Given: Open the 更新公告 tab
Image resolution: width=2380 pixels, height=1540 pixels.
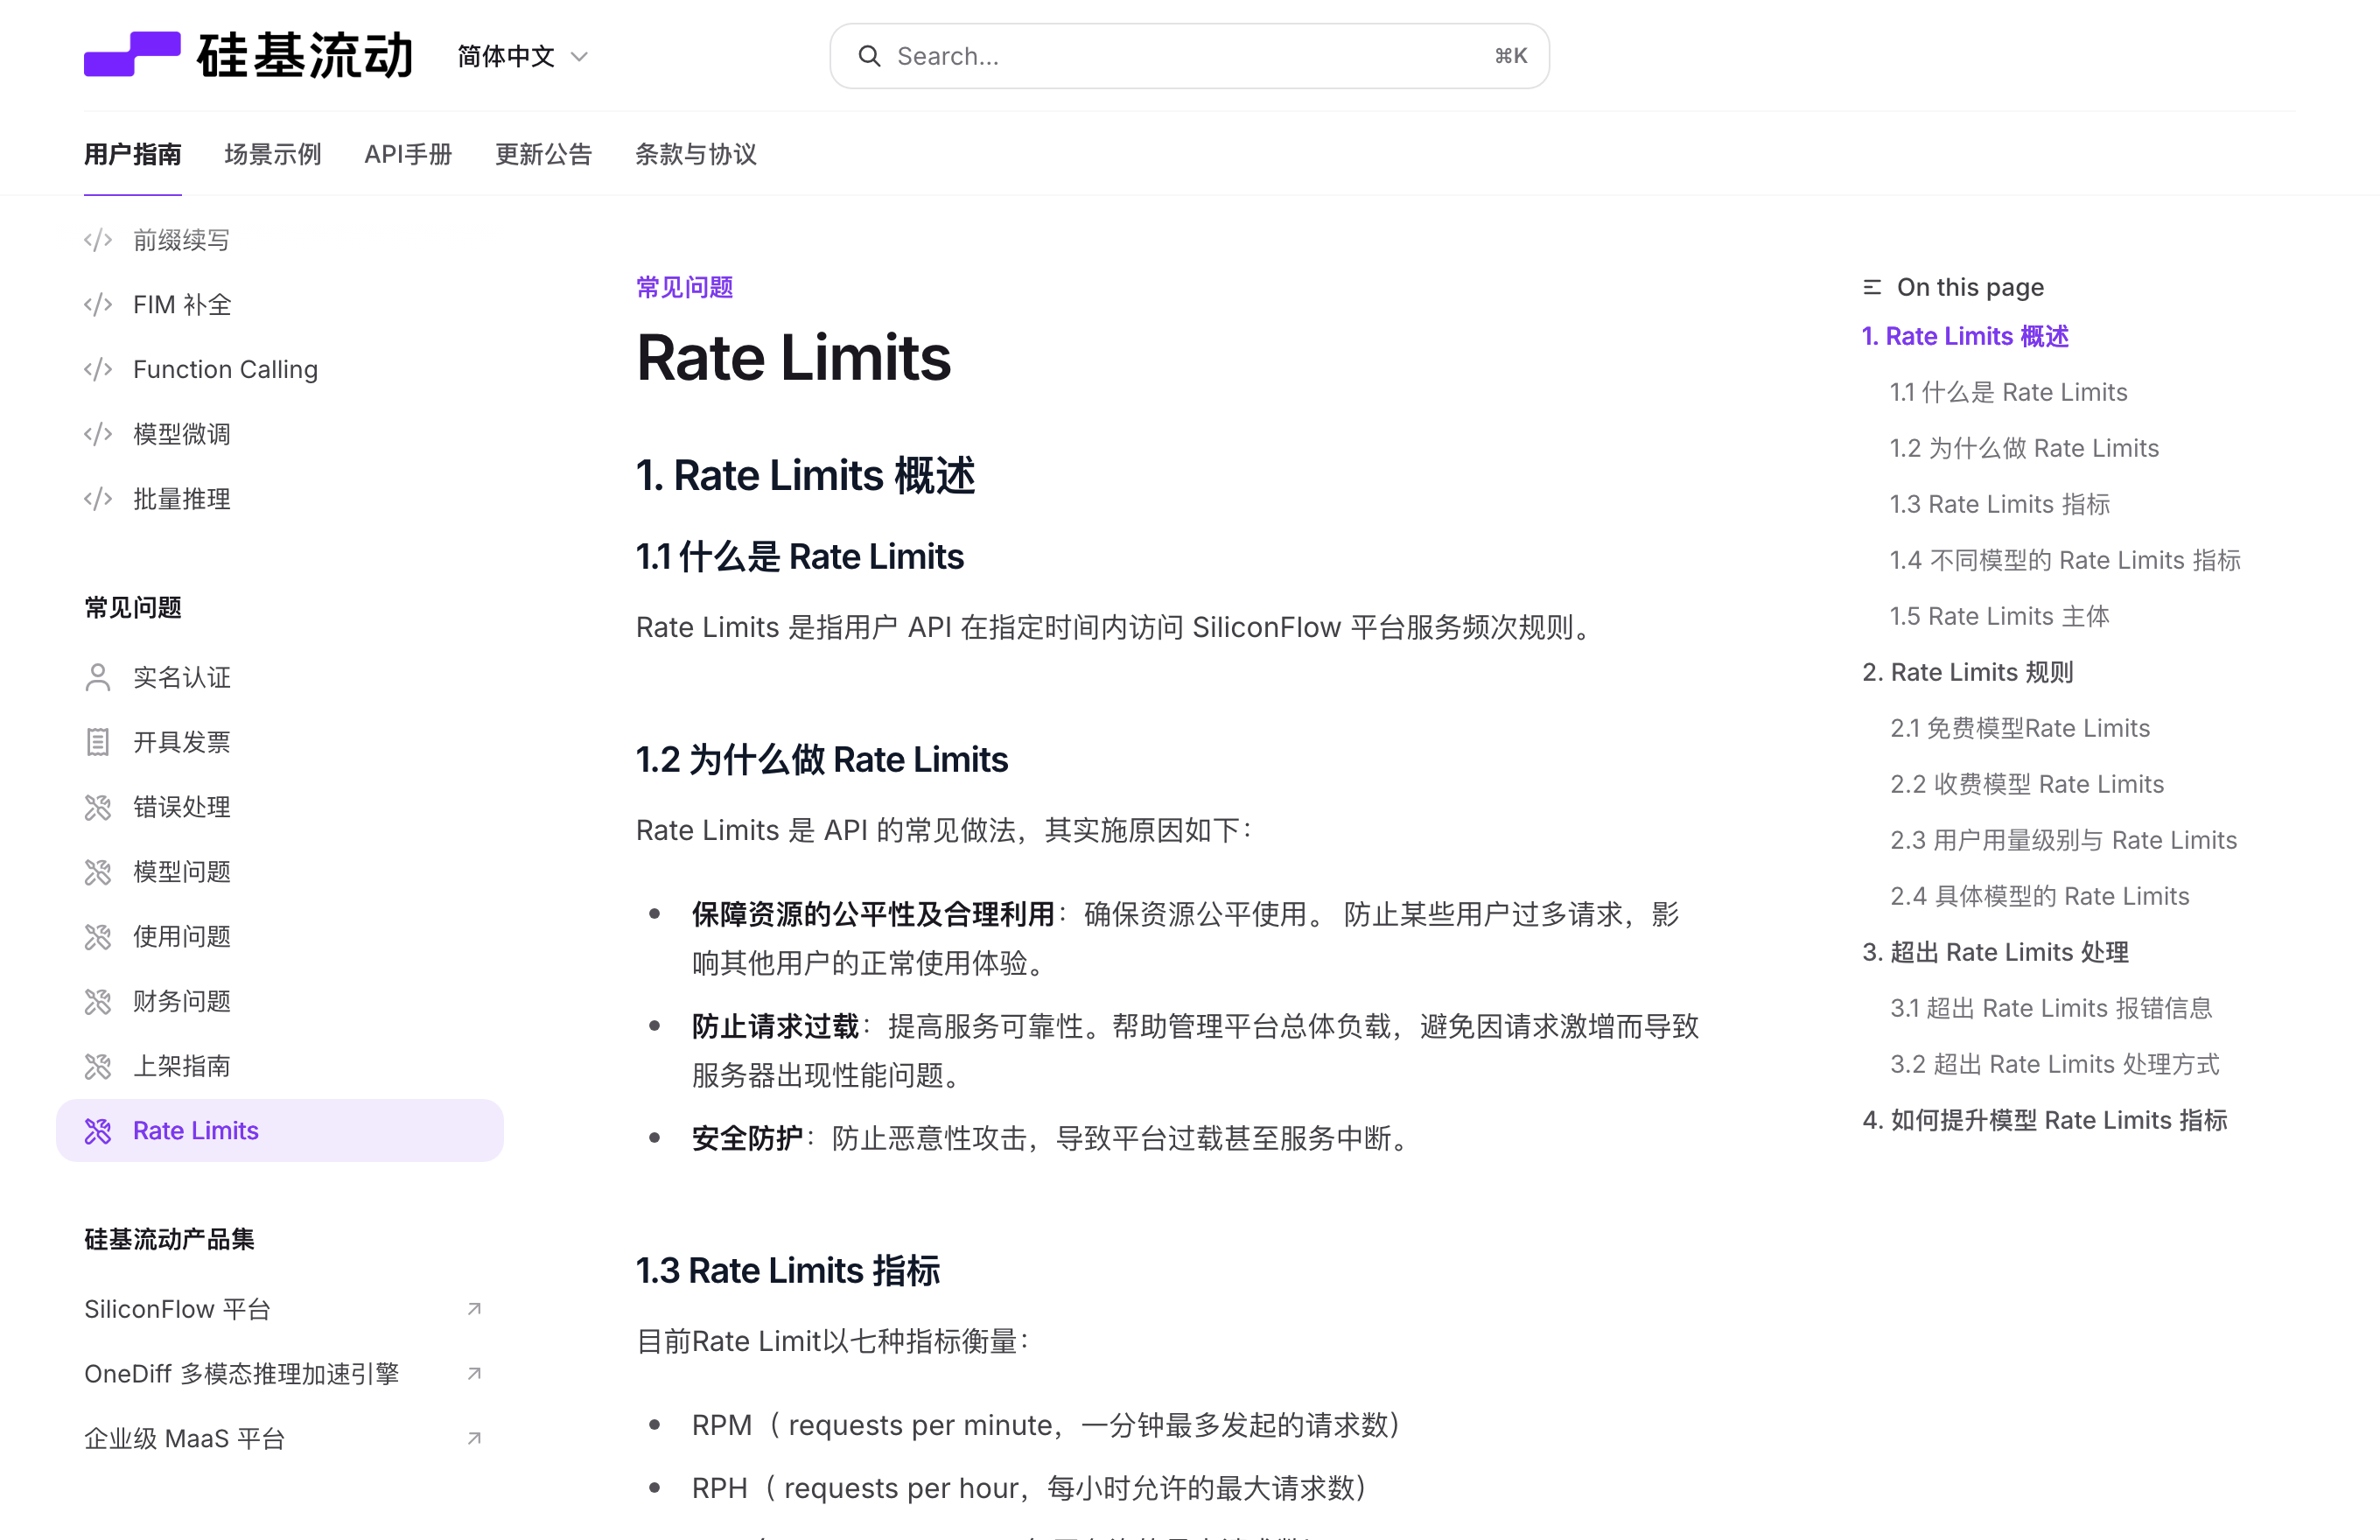Looking at the screenshot, I should click(544, 154).
